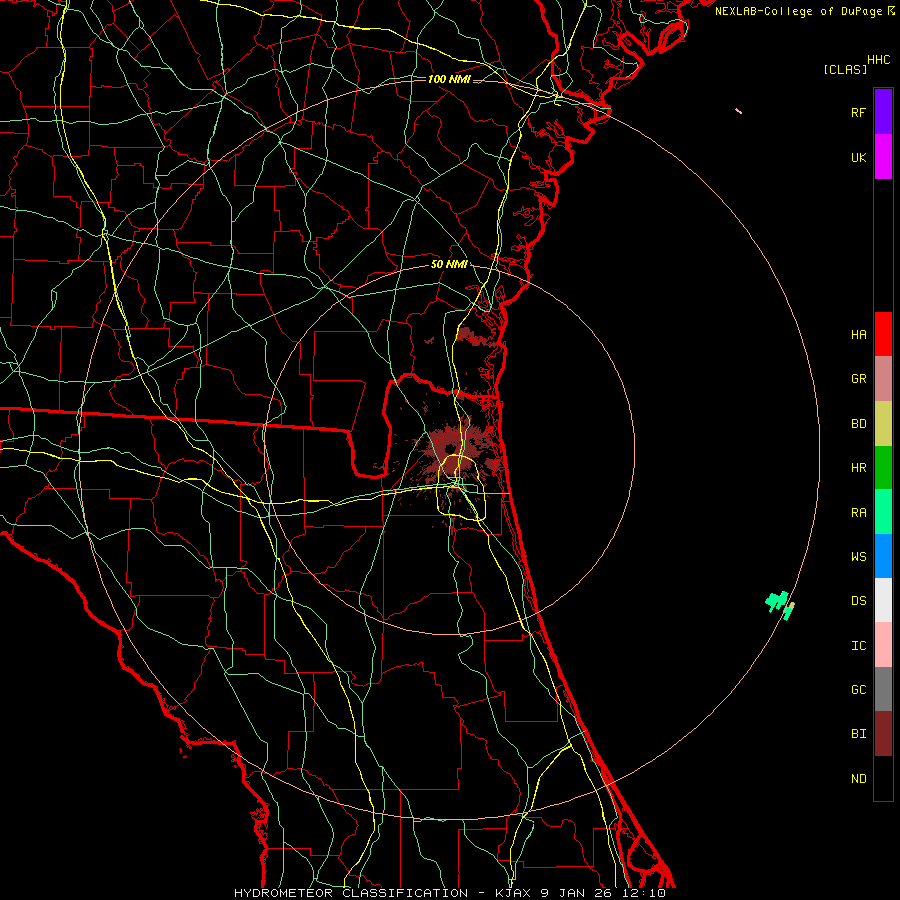Click the green rain echo offshore
The image size is (900, 900).
[x=779, y=605]
